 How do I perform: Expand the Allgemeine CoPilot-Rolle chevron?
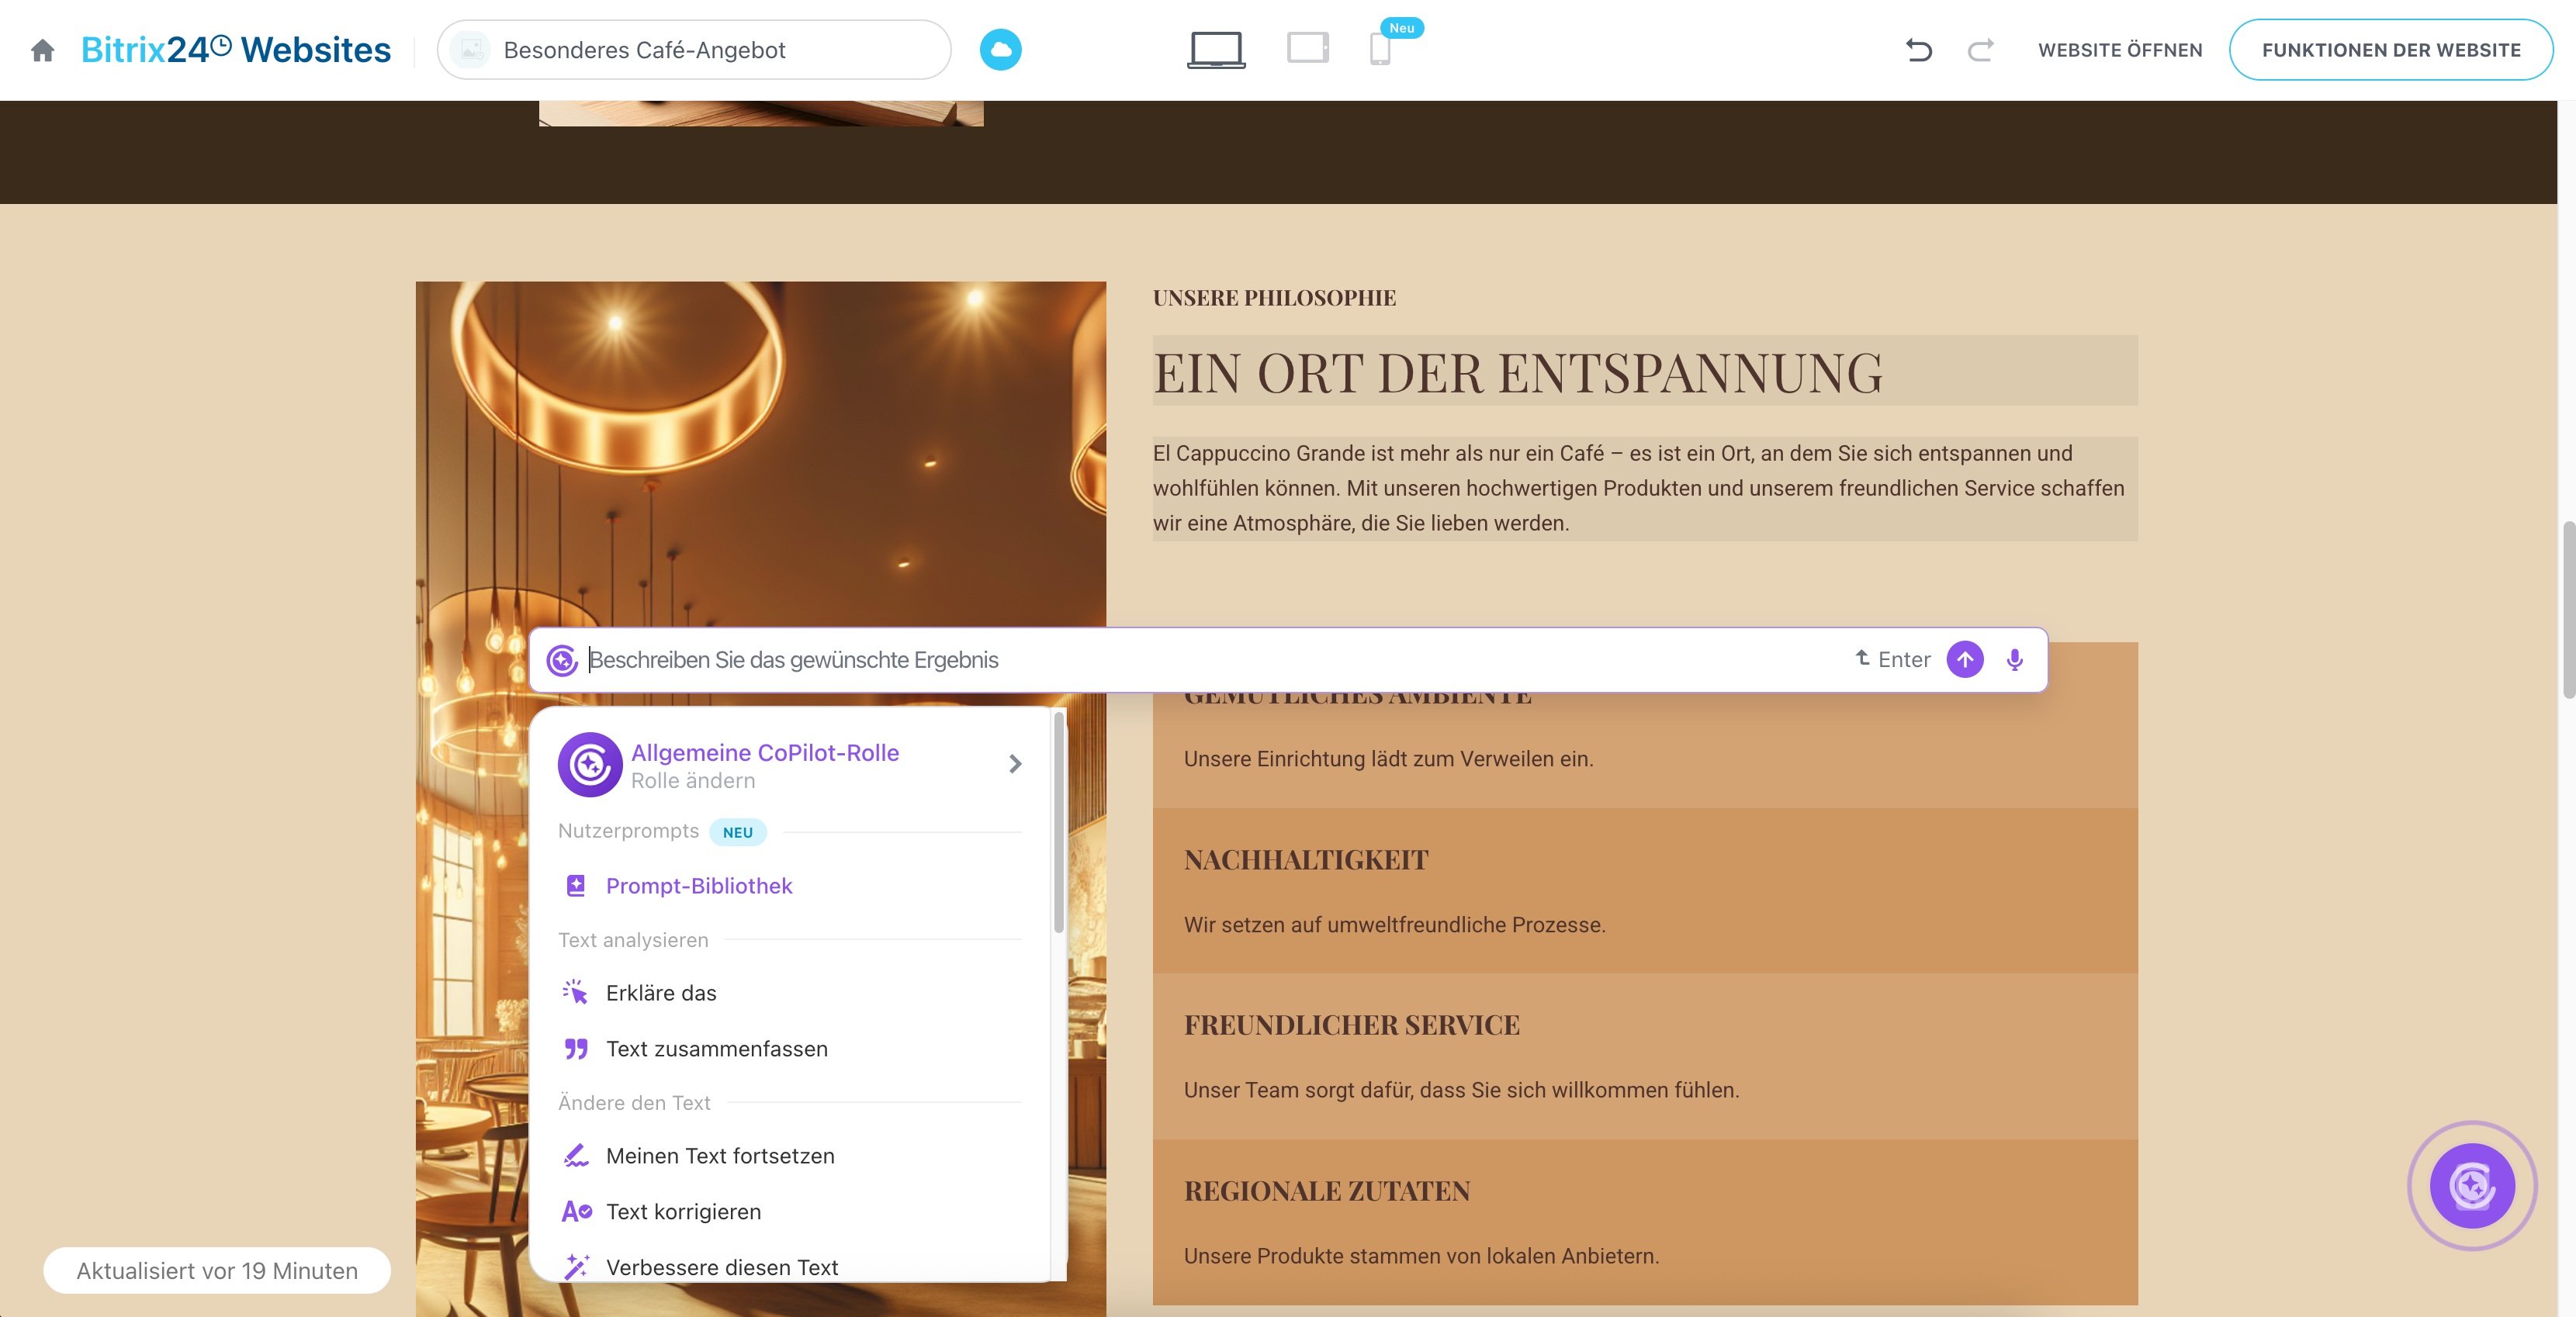[x=1015, y=765]
